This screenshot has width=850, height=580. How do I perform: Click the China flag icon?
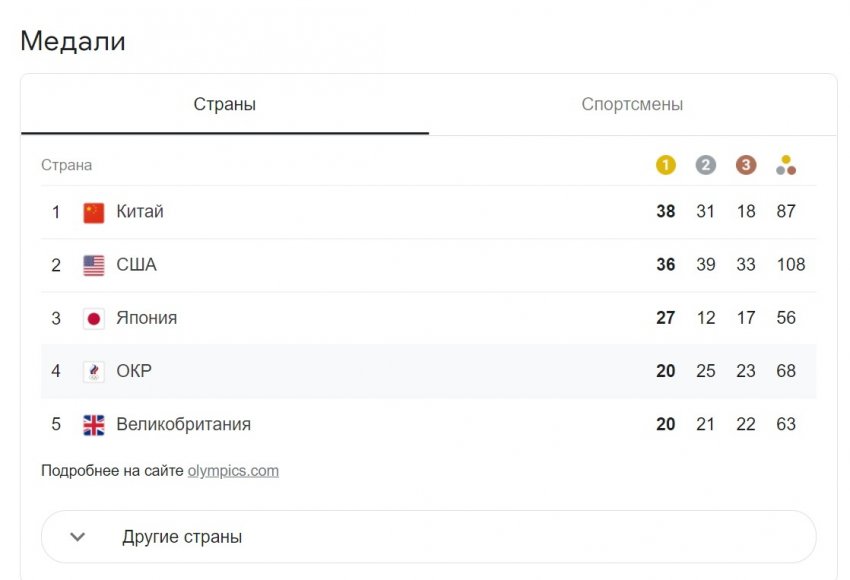(95, 211)
